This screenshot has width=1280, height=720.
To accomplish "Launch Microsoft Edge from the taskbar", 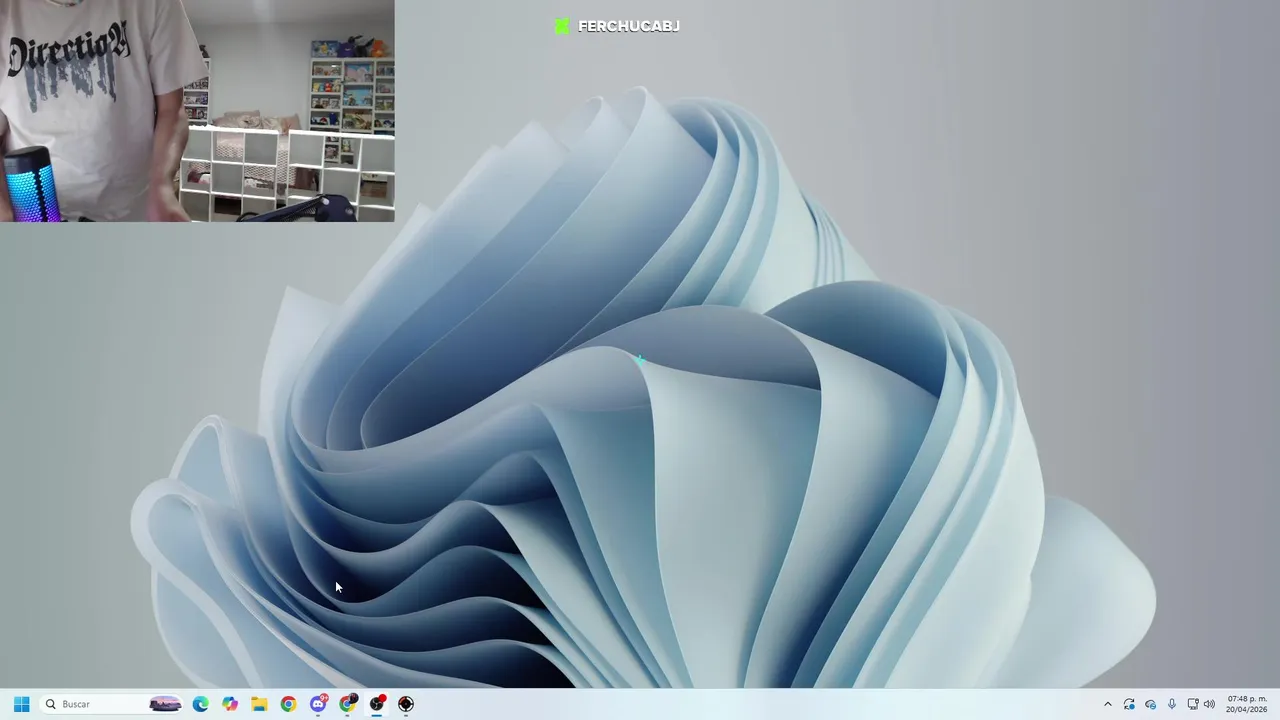I will pos(201,704).
